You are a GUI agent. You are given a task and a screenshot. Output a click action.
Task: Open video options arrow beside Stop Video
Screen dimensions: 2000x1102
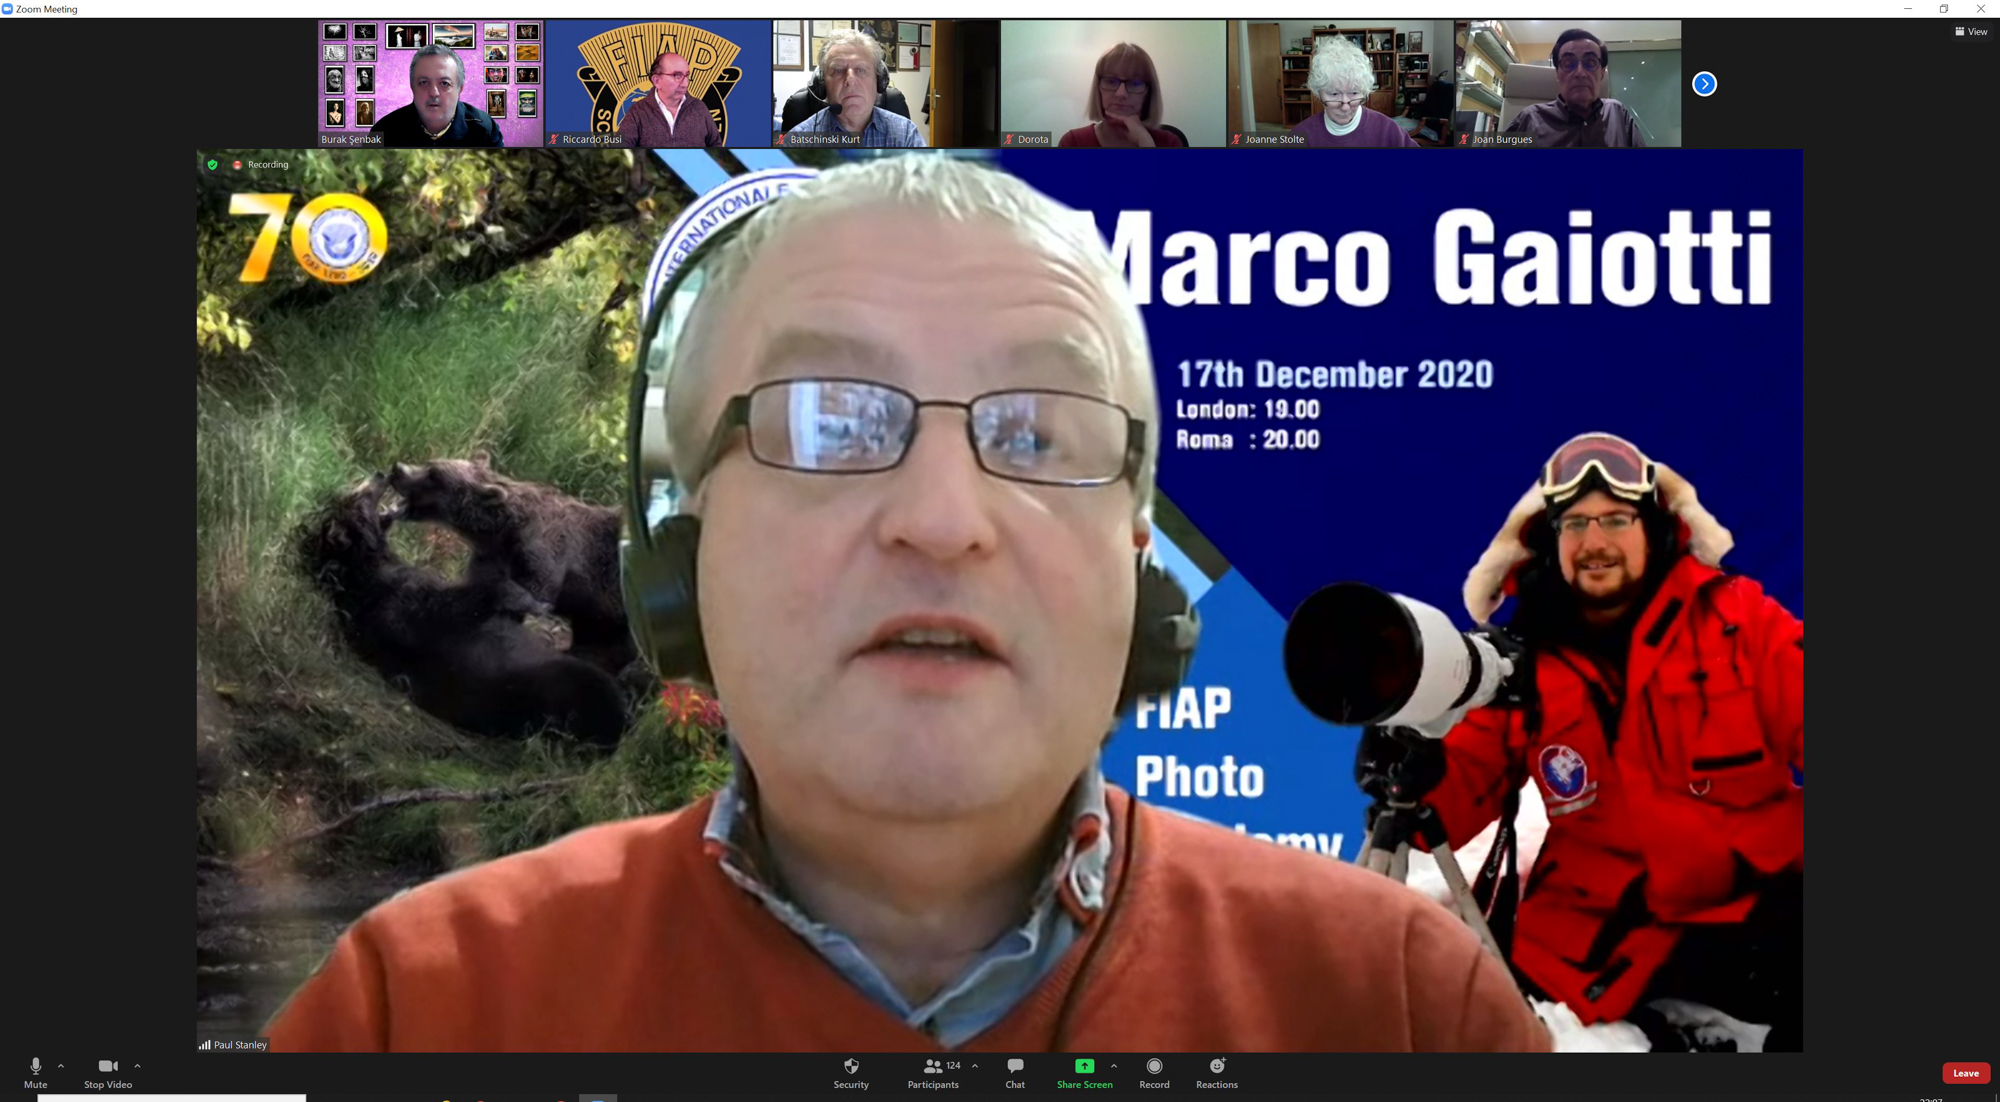click(x=137, y=1066)
